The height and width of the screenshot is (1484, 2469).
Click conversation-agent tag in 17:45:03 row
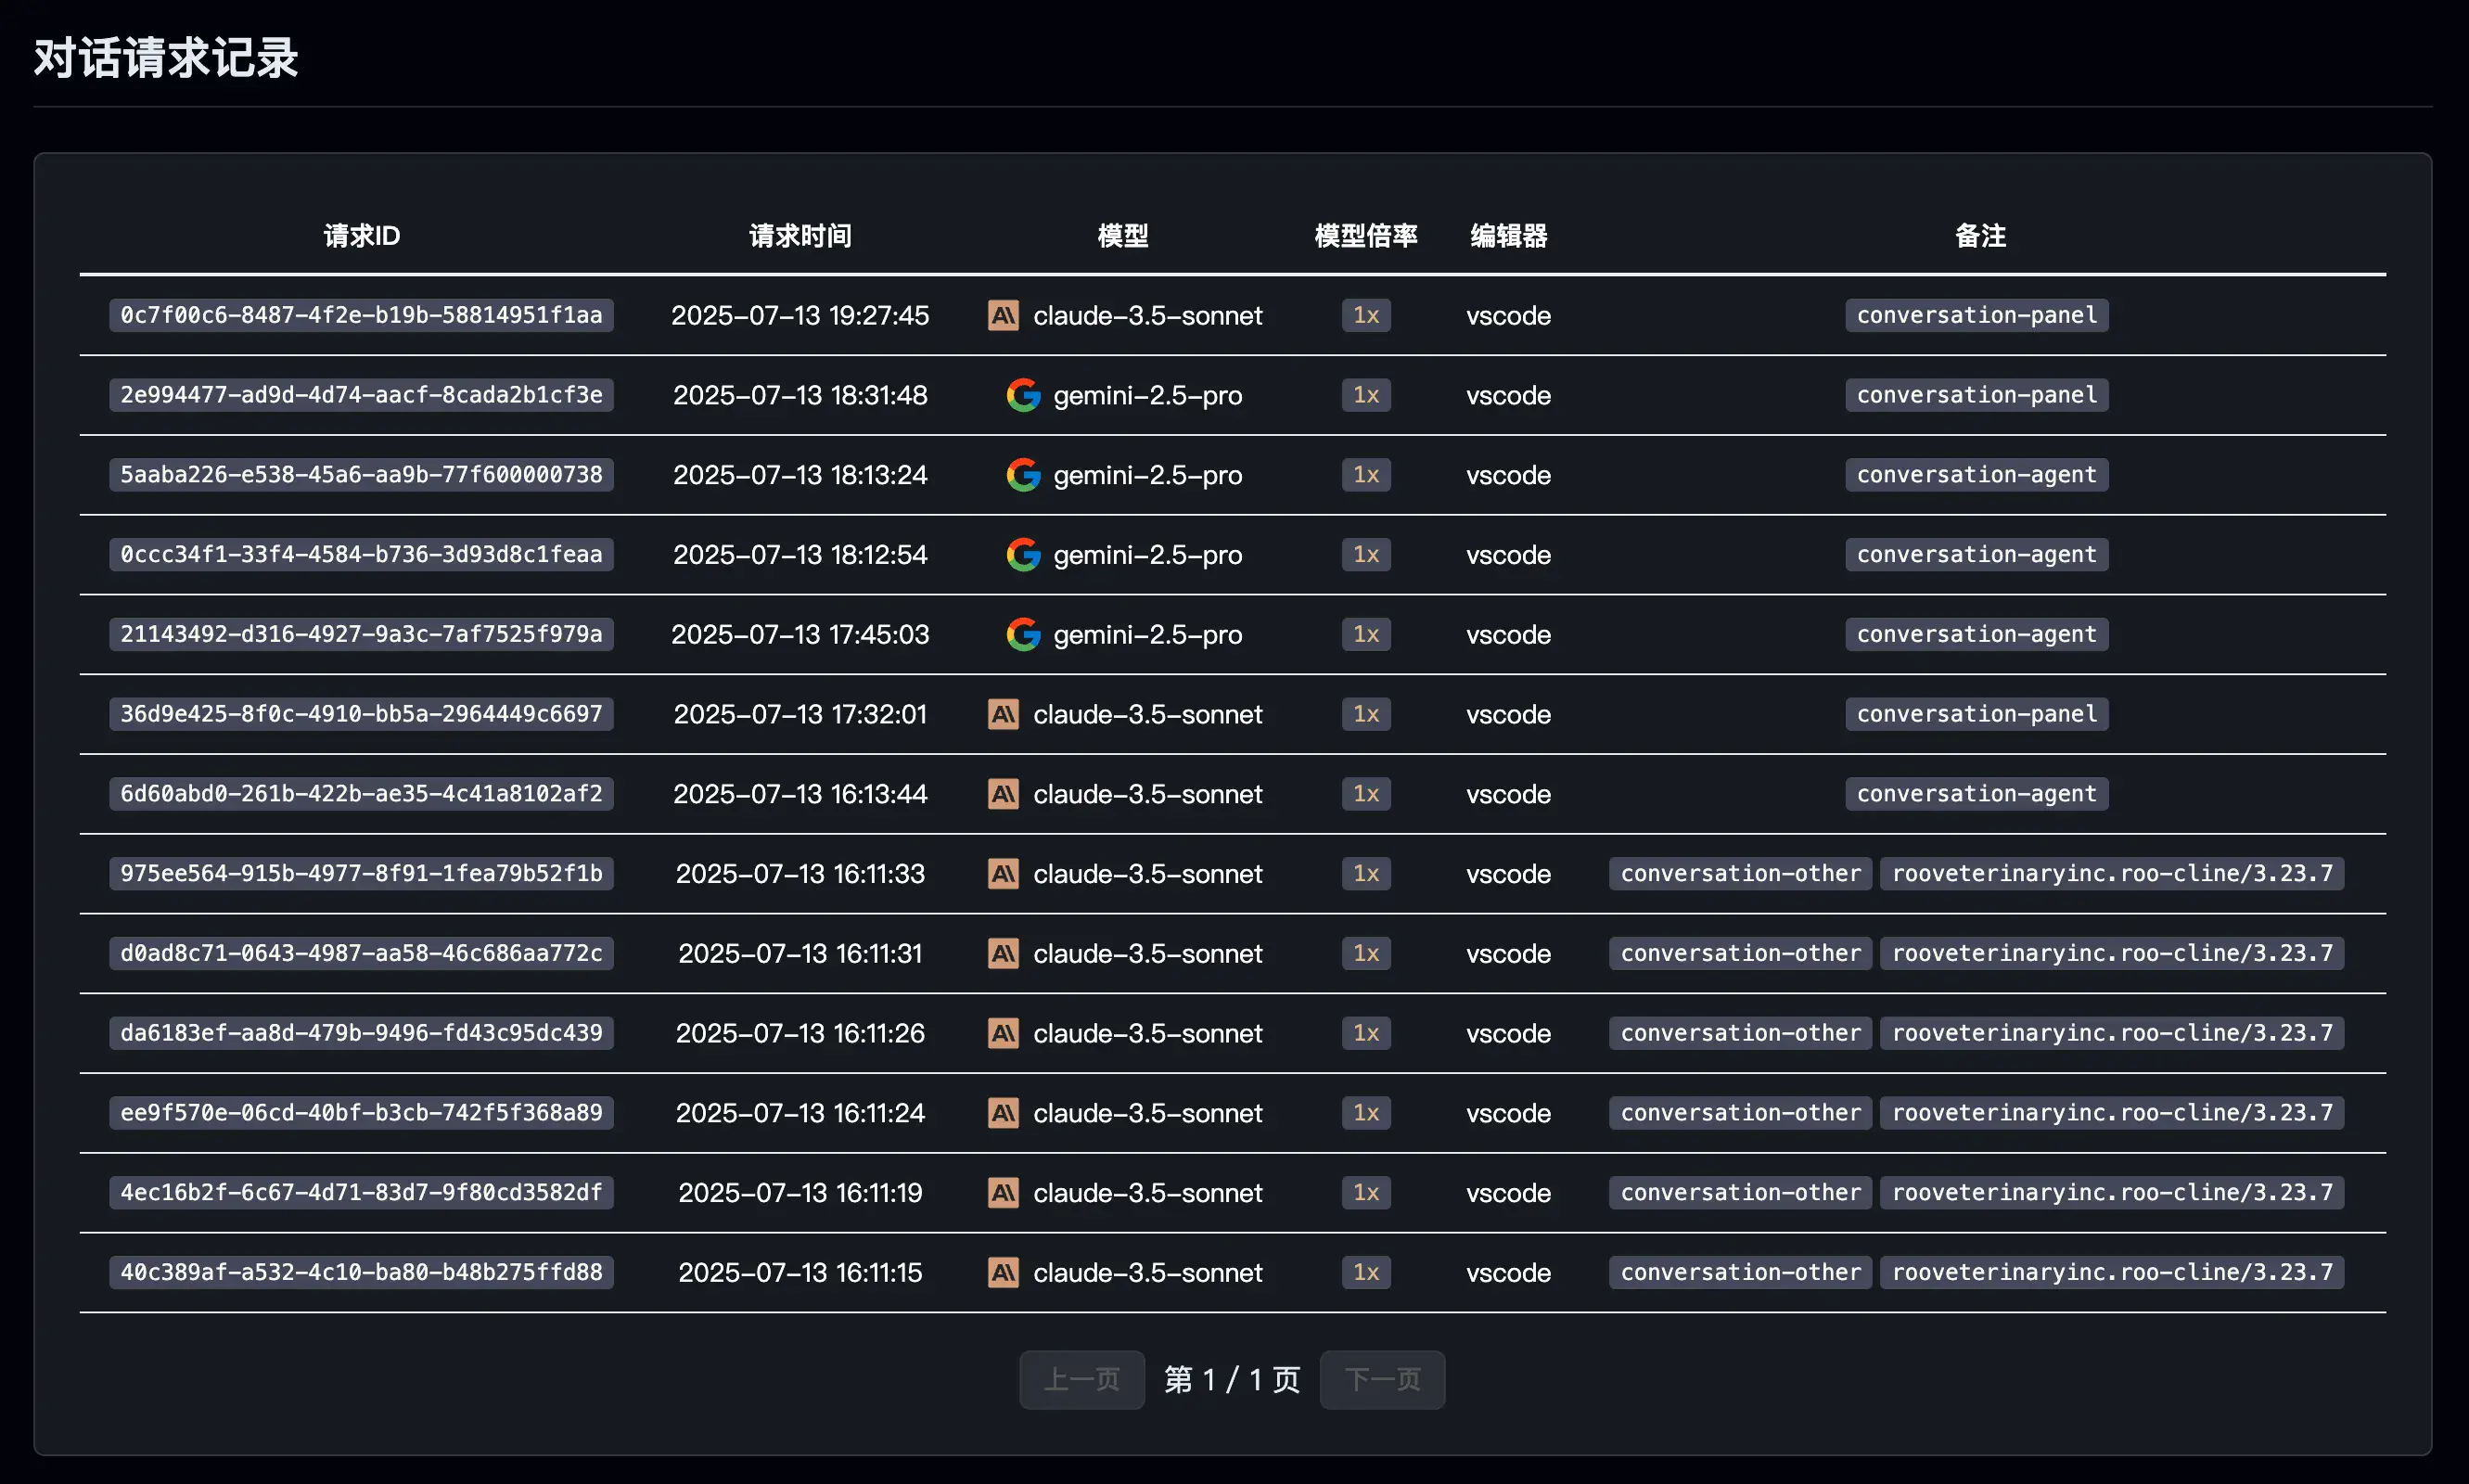pyautogui.click(x=1976, y=634)
